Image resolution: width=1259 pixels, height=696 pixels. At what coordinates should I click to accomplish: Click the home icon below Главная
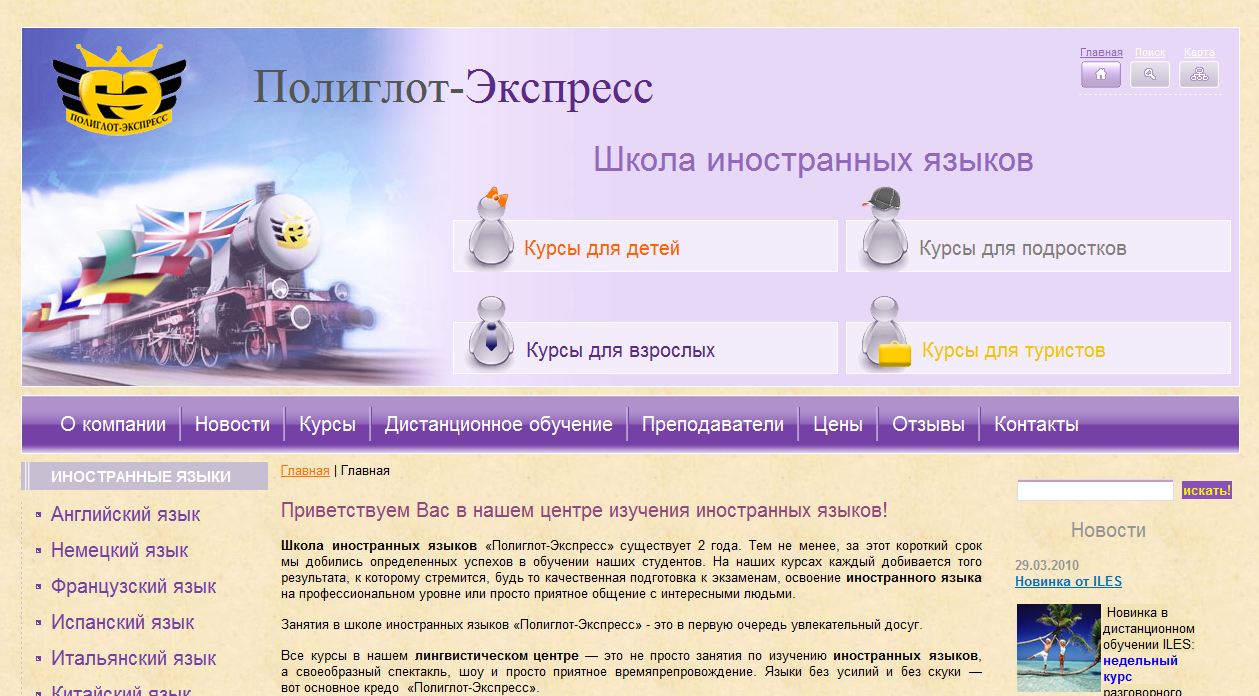1099,74
